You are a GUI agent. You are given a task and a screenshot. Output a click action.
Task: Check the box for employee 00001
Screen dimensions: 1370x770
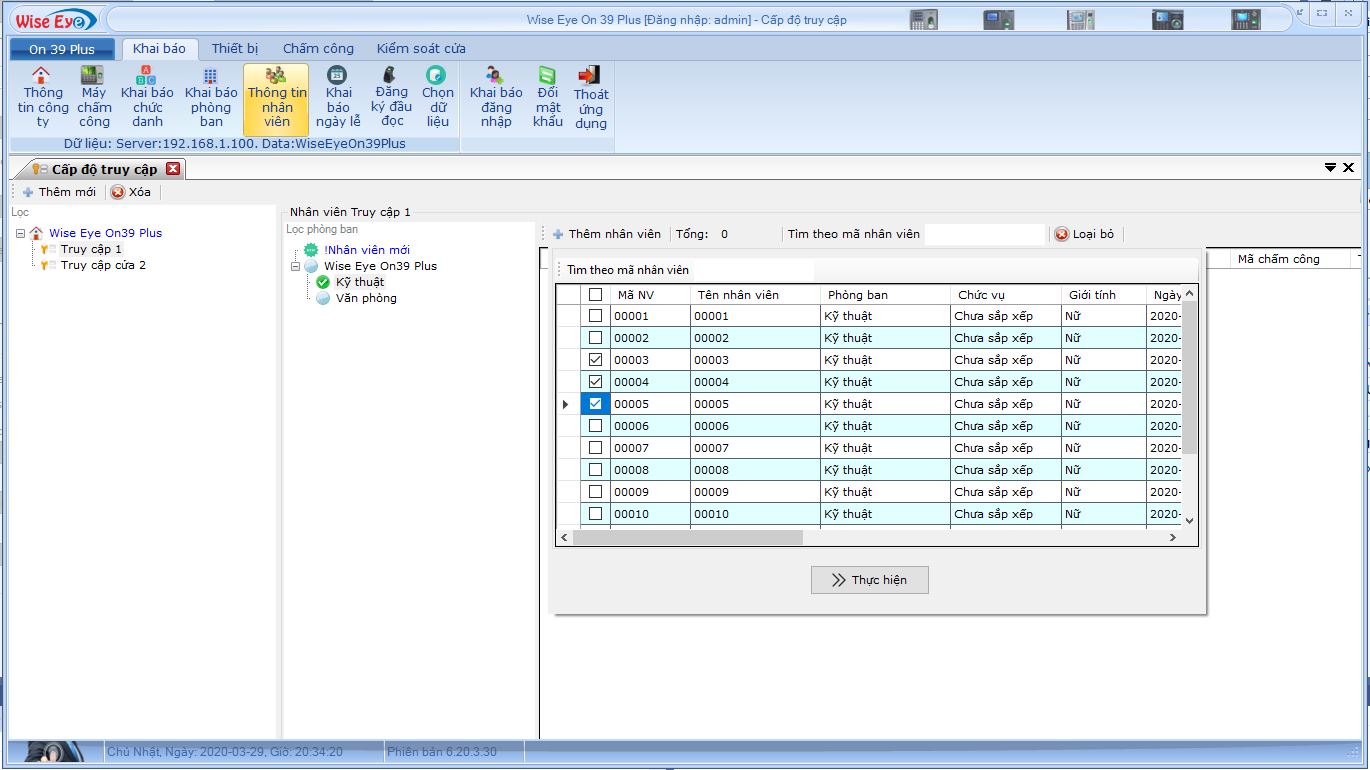[x=595, y=316]
